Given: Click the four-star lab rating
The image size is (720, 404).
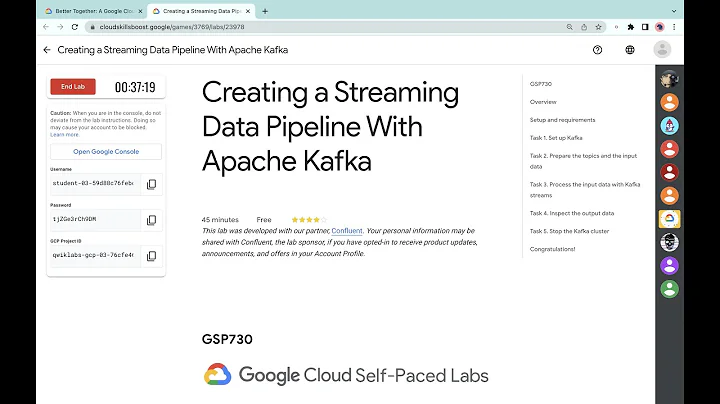Looking at the screenshot, I should pos(309,220).
